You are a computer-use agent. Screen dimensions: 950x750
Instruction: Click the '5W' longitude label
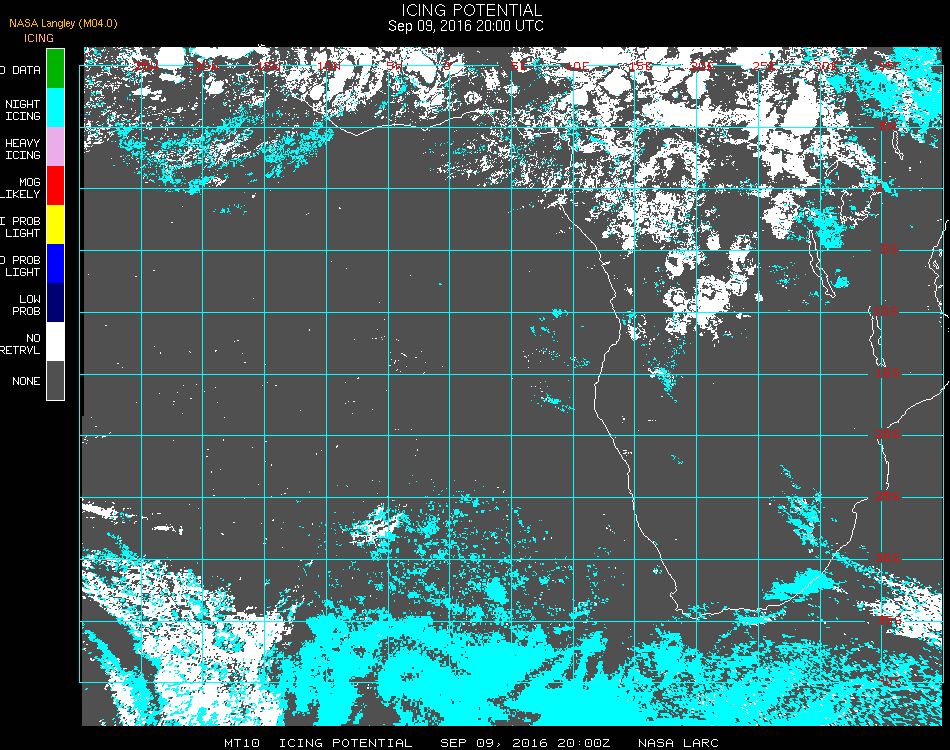point(394,66)
